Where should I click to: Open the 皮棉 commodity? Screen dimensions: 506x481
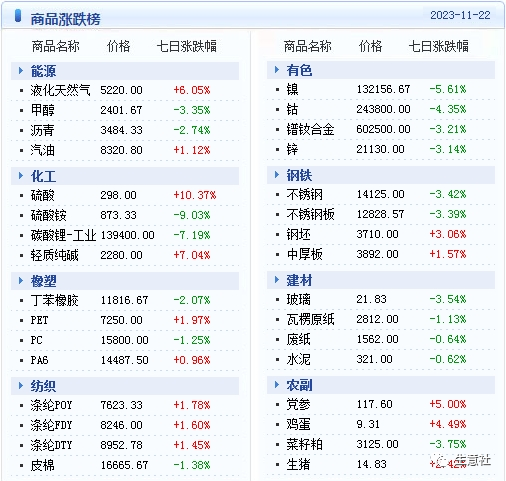(42, 465)
